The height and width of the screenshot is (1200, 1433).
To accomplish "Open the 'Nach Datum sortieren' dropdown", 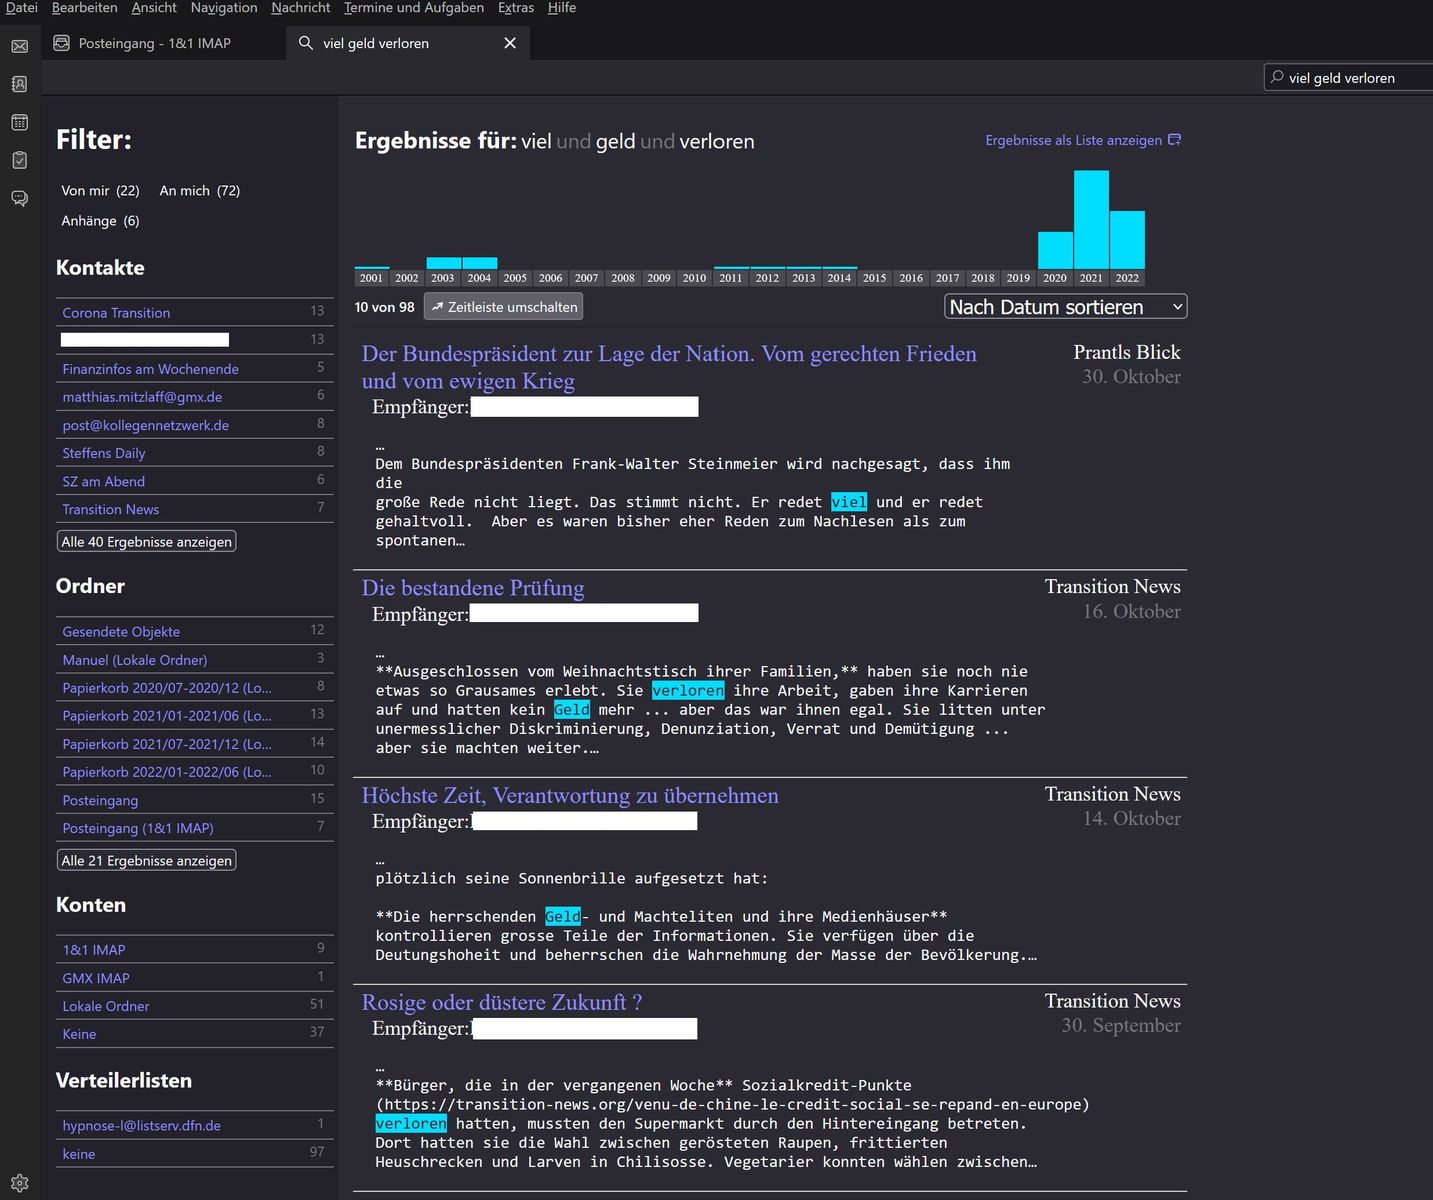I will tap(1065, 307).
